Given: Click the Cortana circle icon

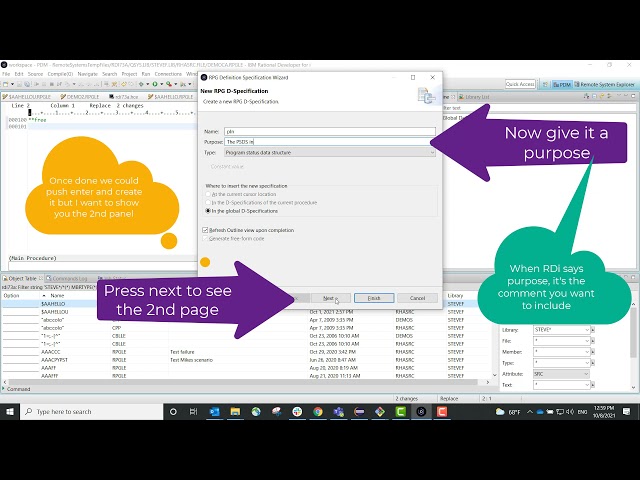Looking at the screenshot, I should point(173,412).
